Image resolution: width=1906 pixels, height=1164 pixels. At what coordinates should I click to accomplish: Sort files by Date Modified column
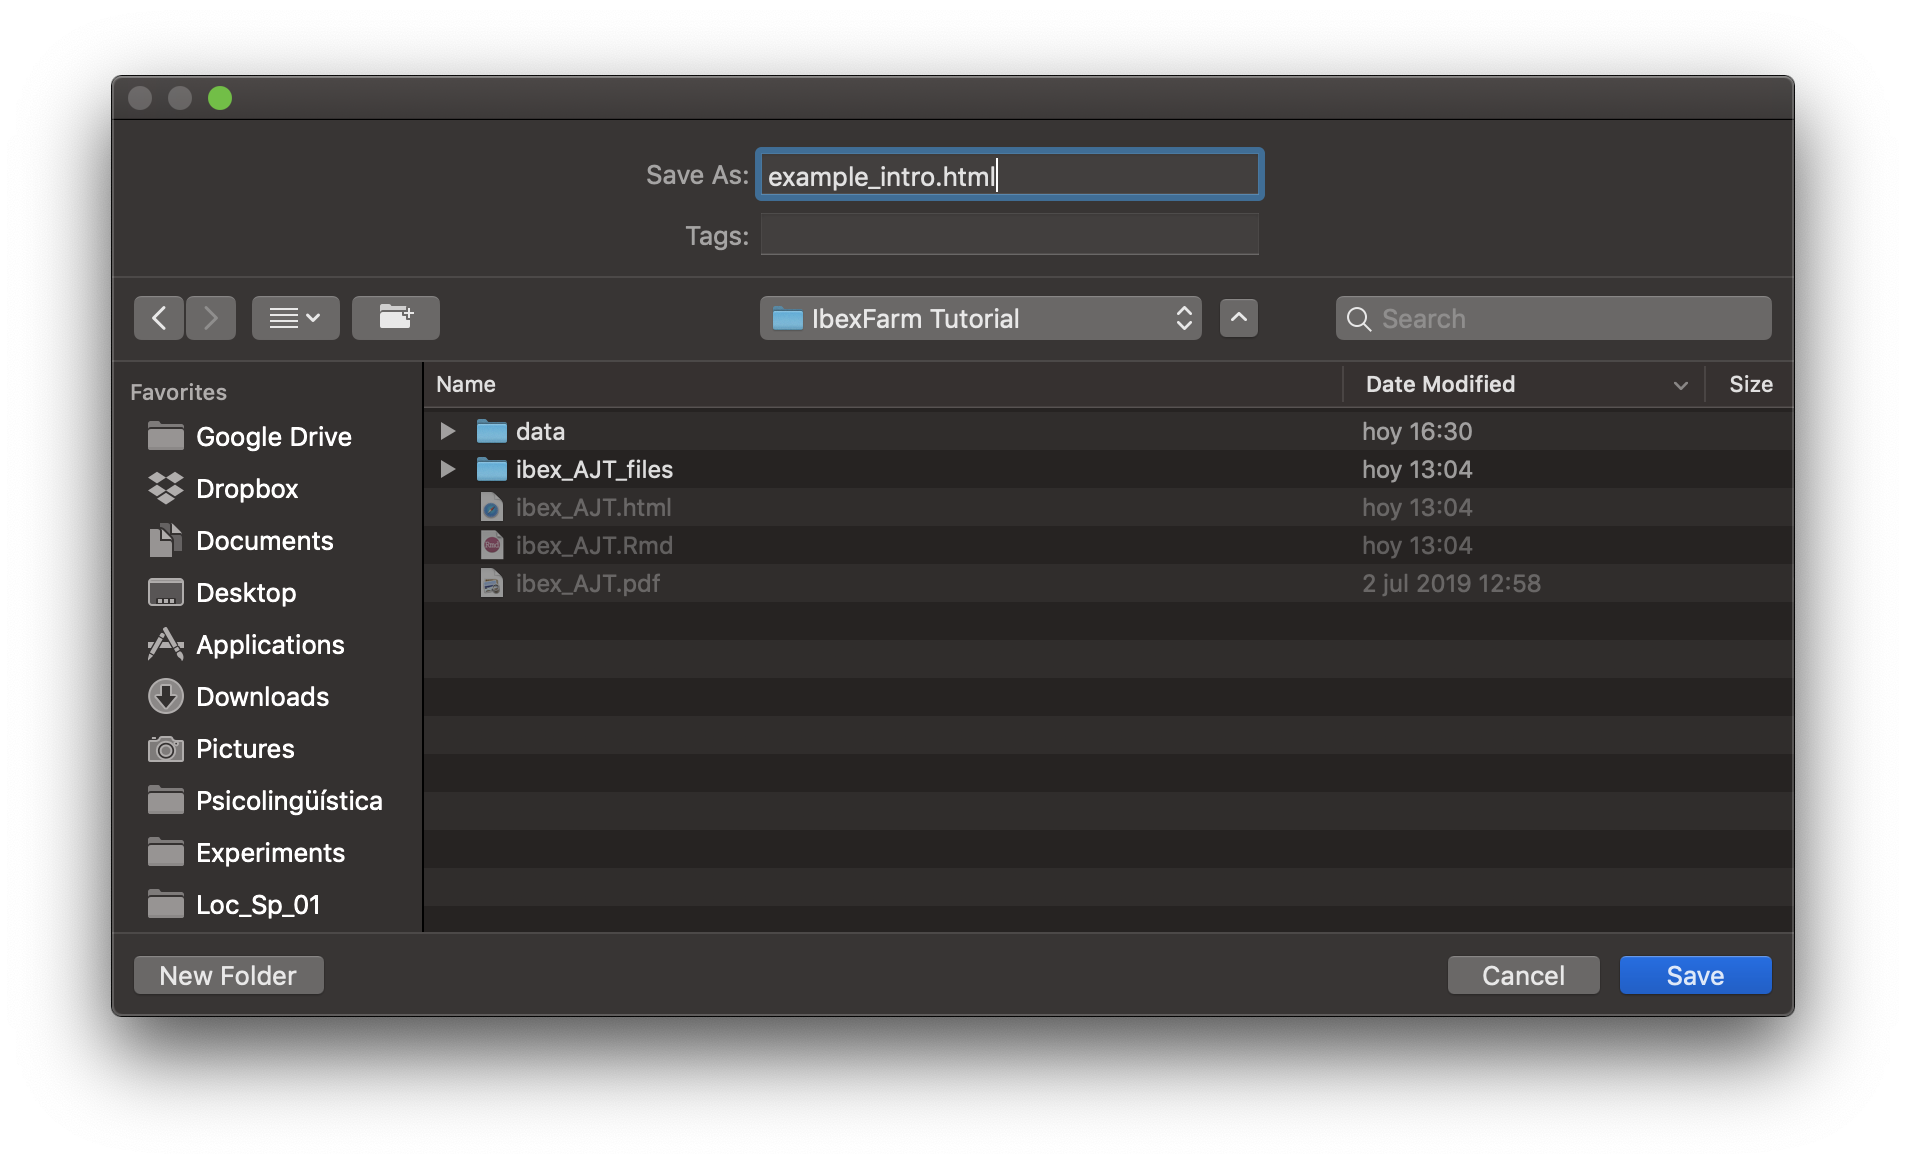(1439, 384)
